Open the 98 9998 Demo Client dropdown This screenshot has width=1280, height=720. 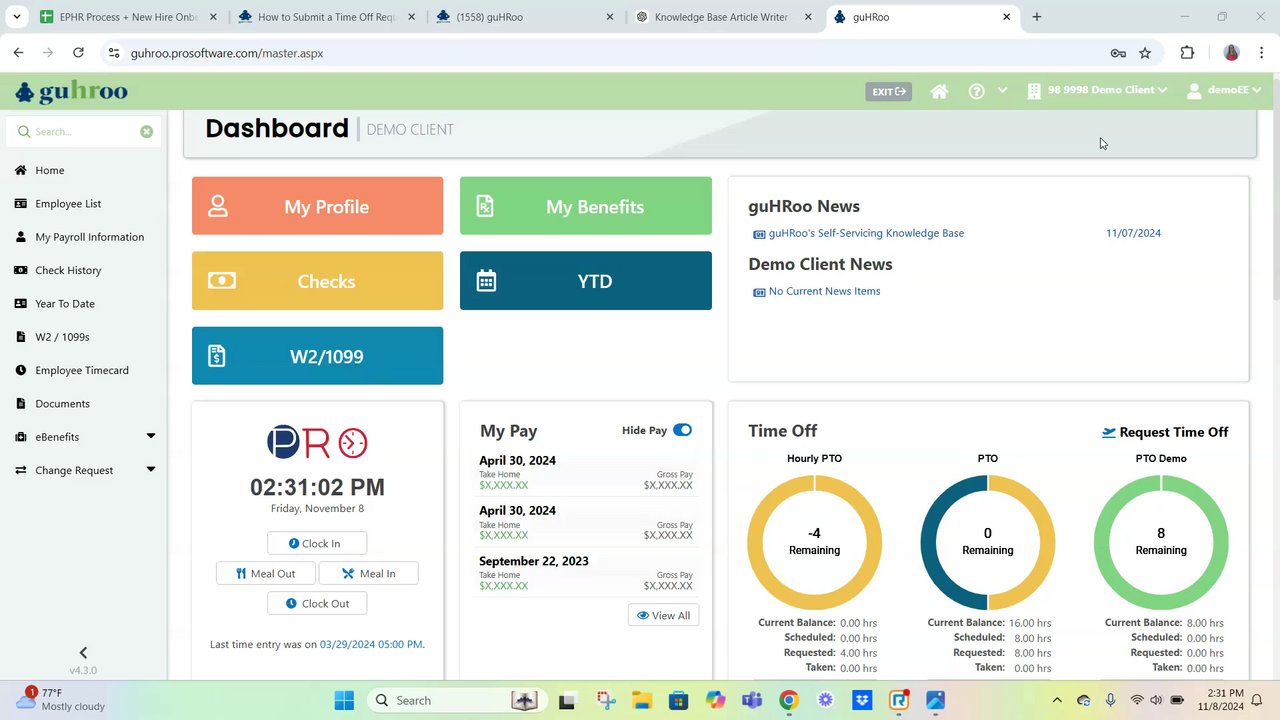click(1097, 90)
